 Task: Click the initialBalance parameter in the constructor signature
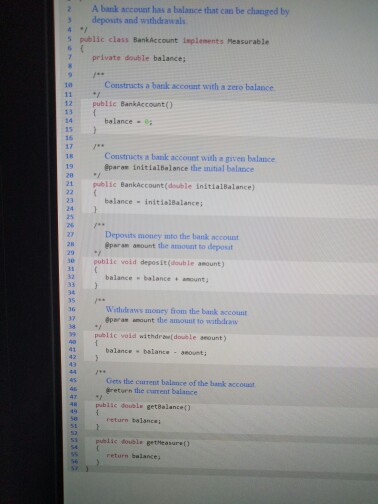coord(224,187)
